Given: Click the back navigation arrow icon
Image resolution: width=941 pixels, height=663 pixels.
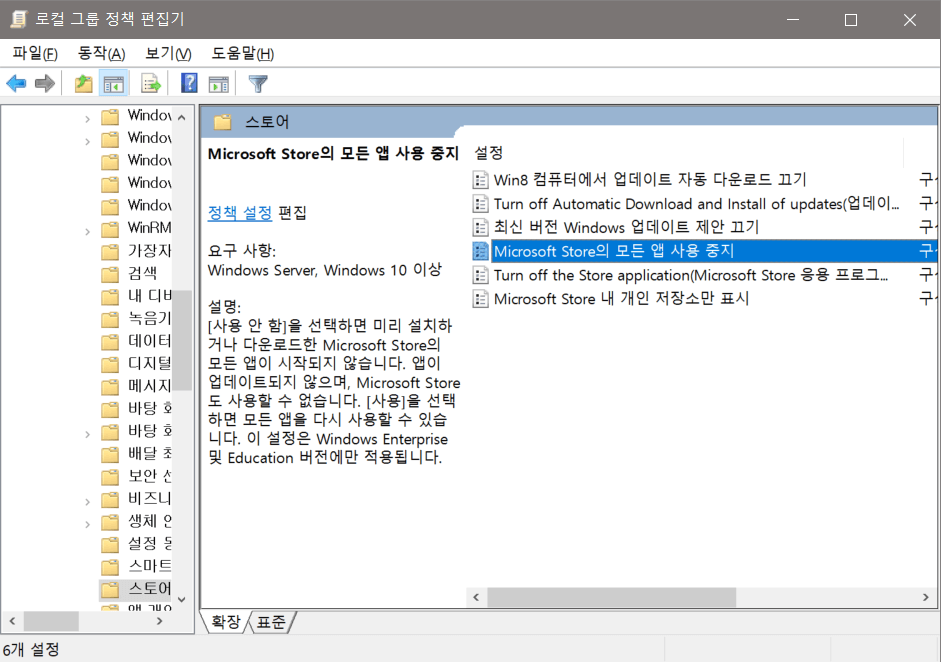Looking at the screenshot, I should click(x=16, y=83).
